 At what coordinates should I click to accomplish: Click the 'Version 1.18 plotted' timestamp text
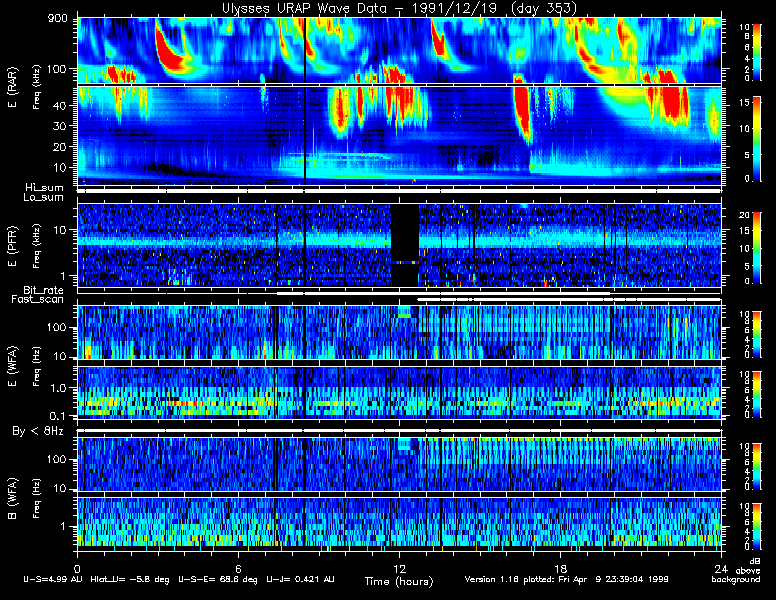pyautogui.click(x=566, y=579)
